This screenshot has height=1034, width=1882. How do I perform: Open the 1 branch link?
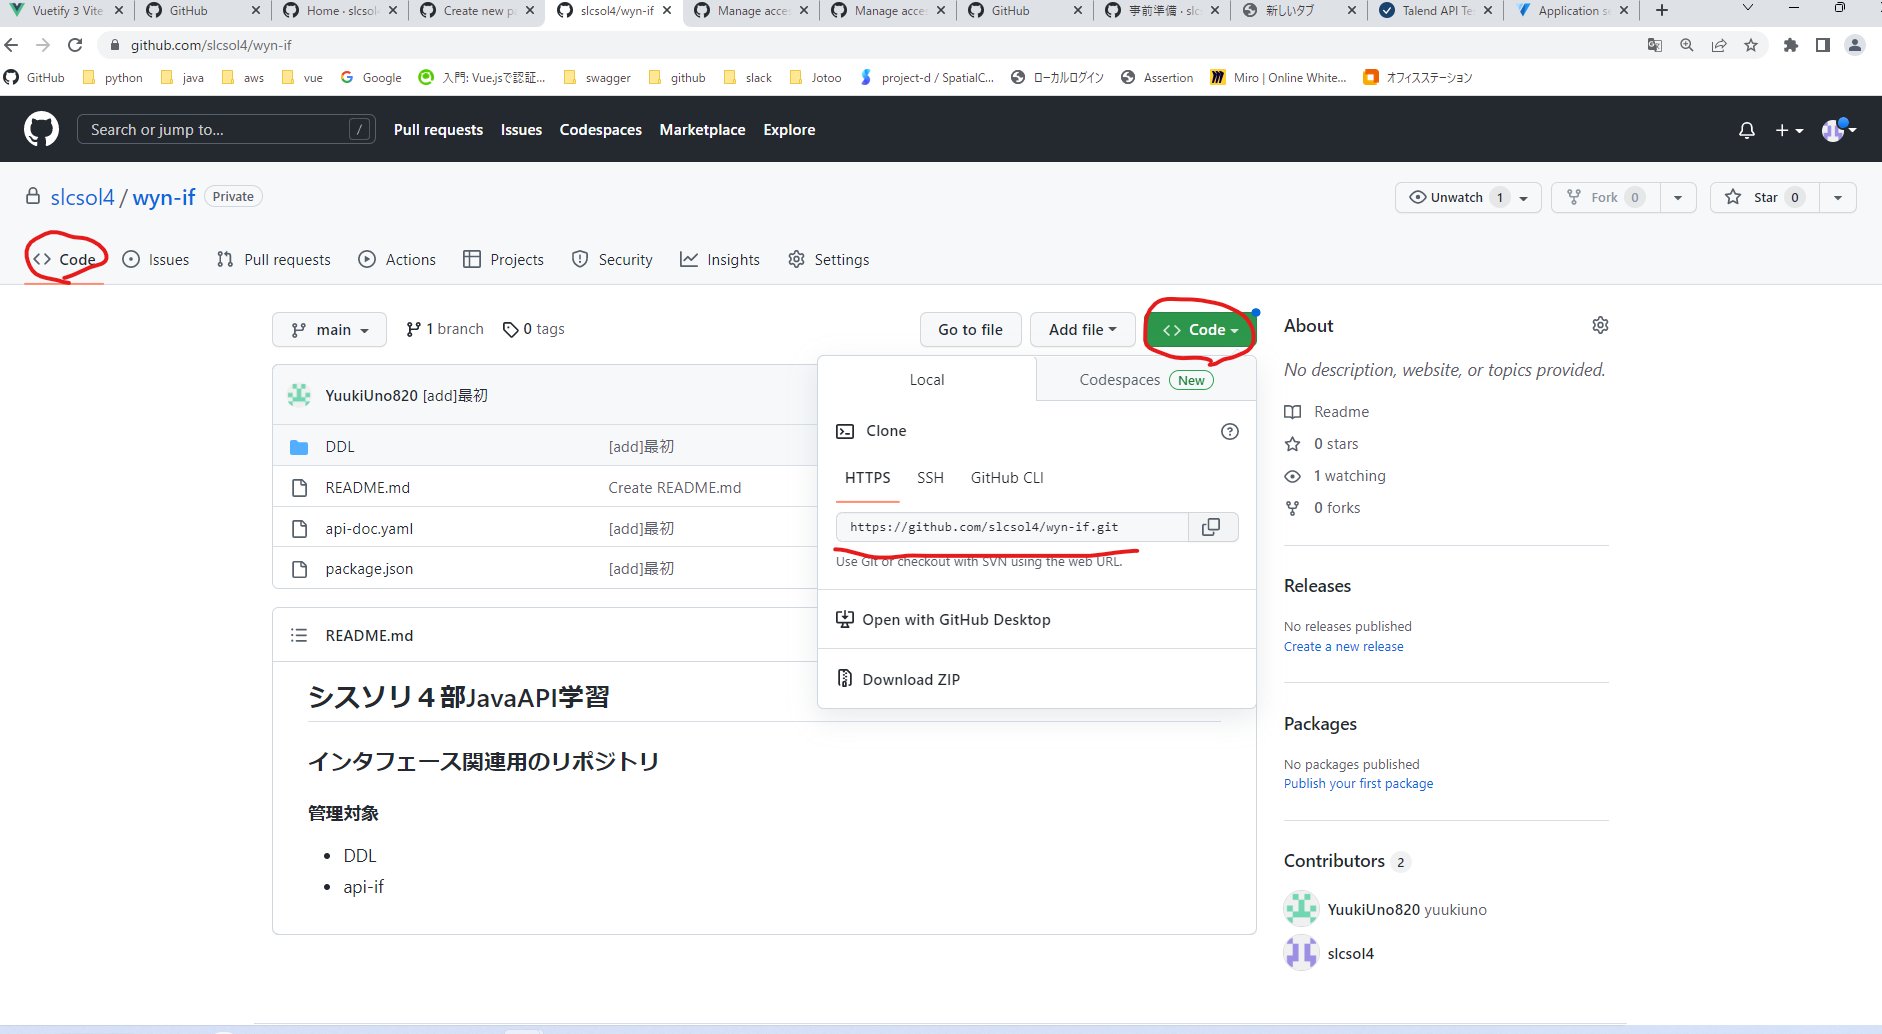pos(445,329)
